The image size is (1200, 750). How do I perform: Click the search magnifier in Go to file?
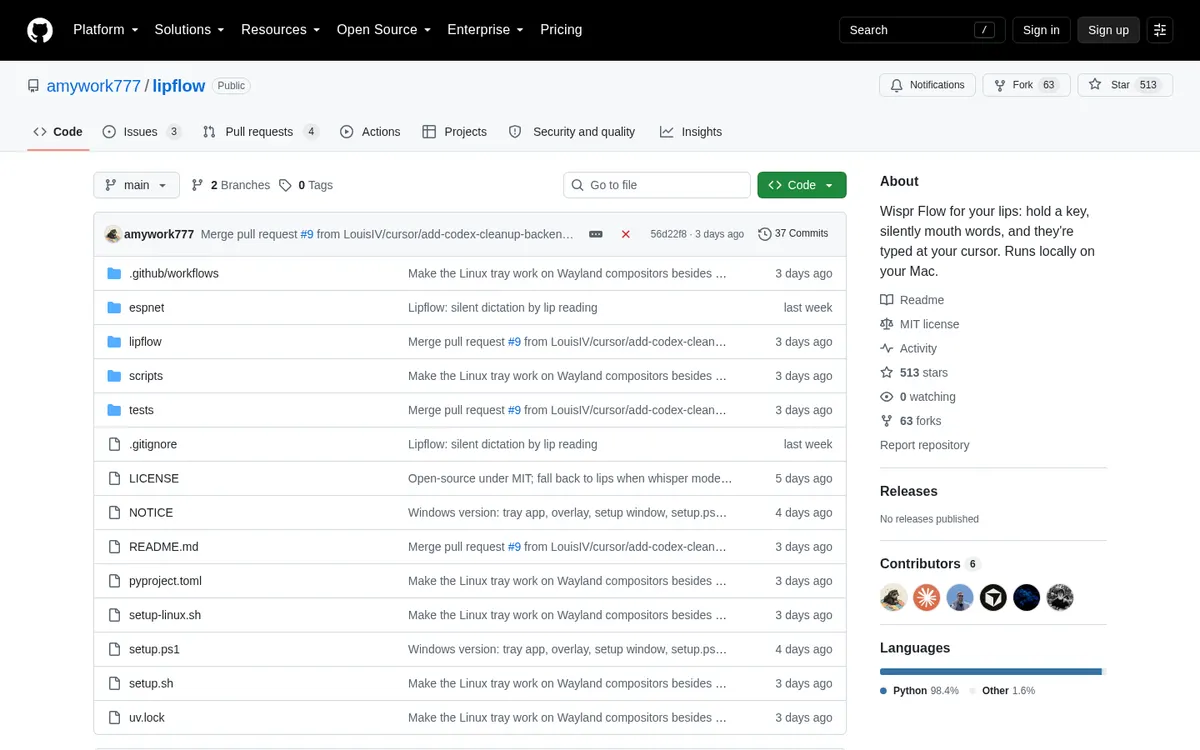pyautogui.click(x=578, y=185)
